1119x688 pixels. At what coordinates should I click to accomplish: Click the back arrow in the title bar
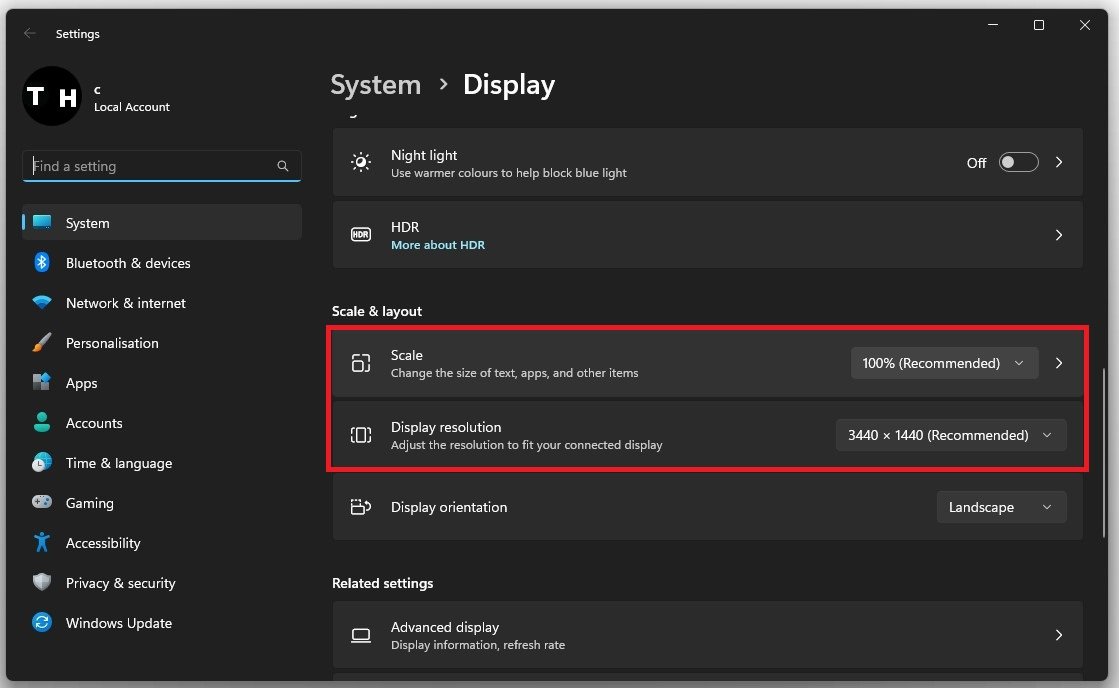30,33
